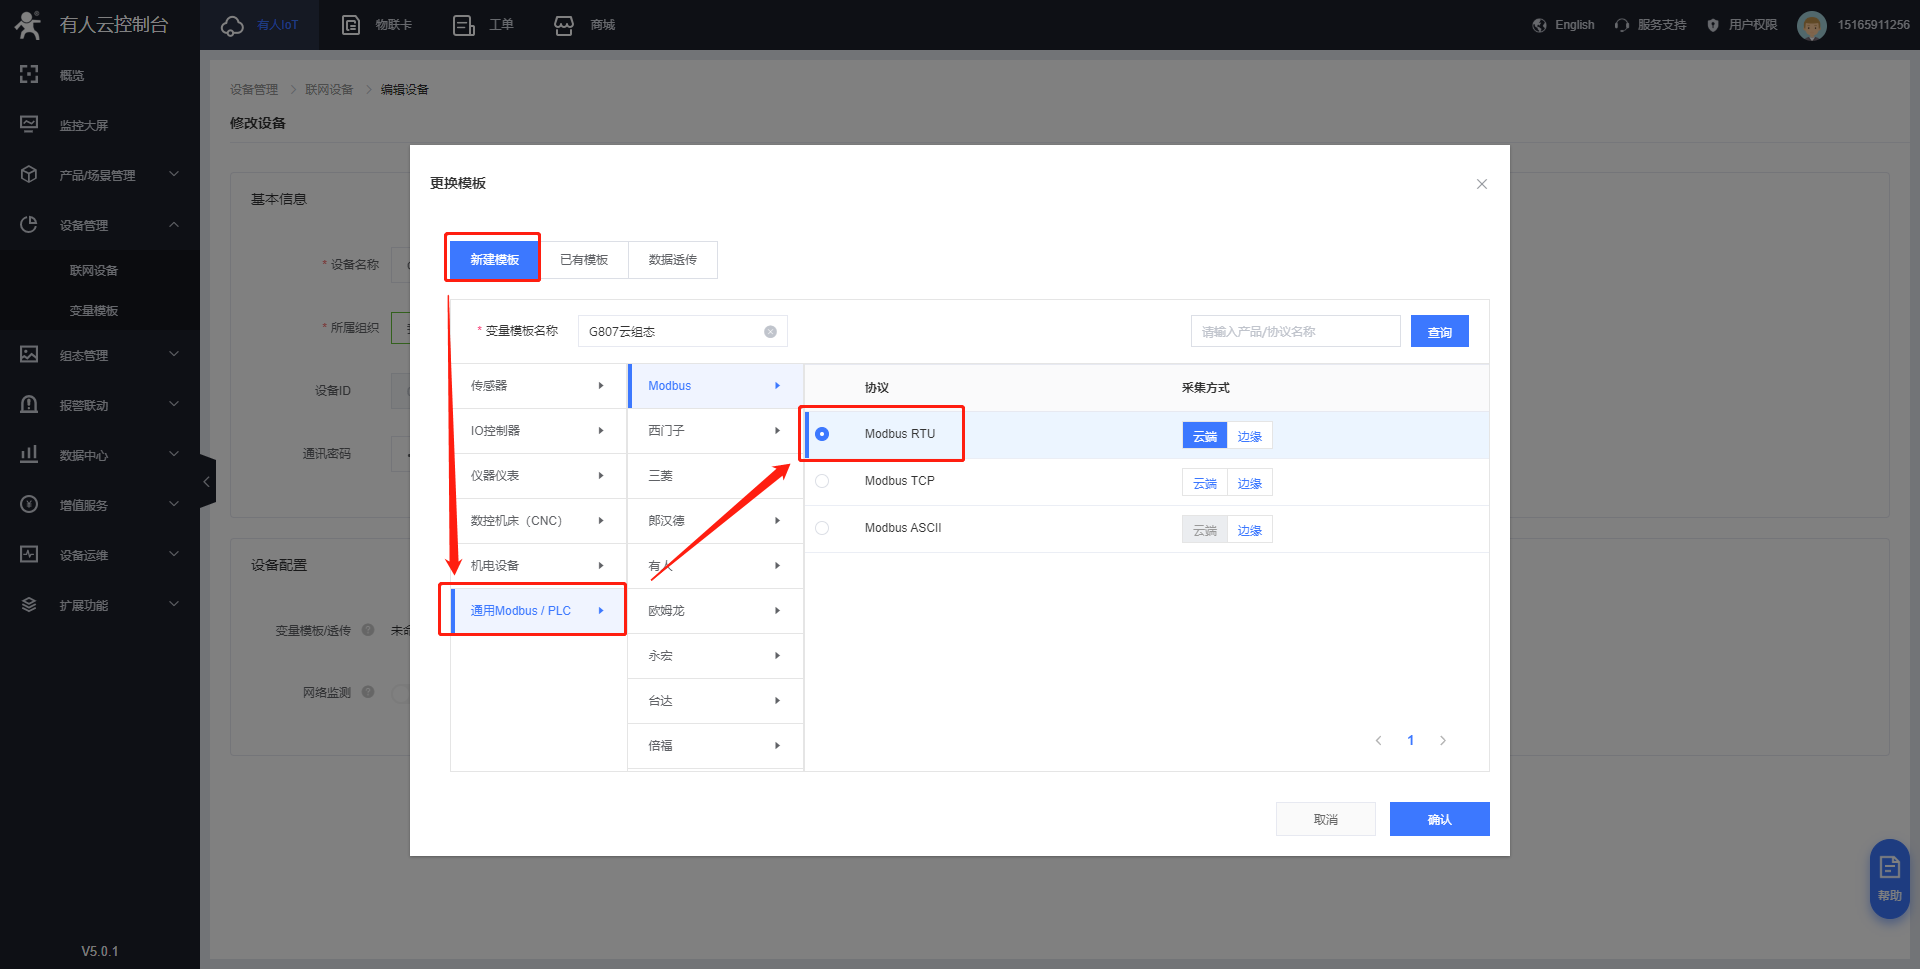The height and width of the screenshot is (969, 1920).
Task: Click the 确认 confirm button
Action: [x=1439, y=819]
